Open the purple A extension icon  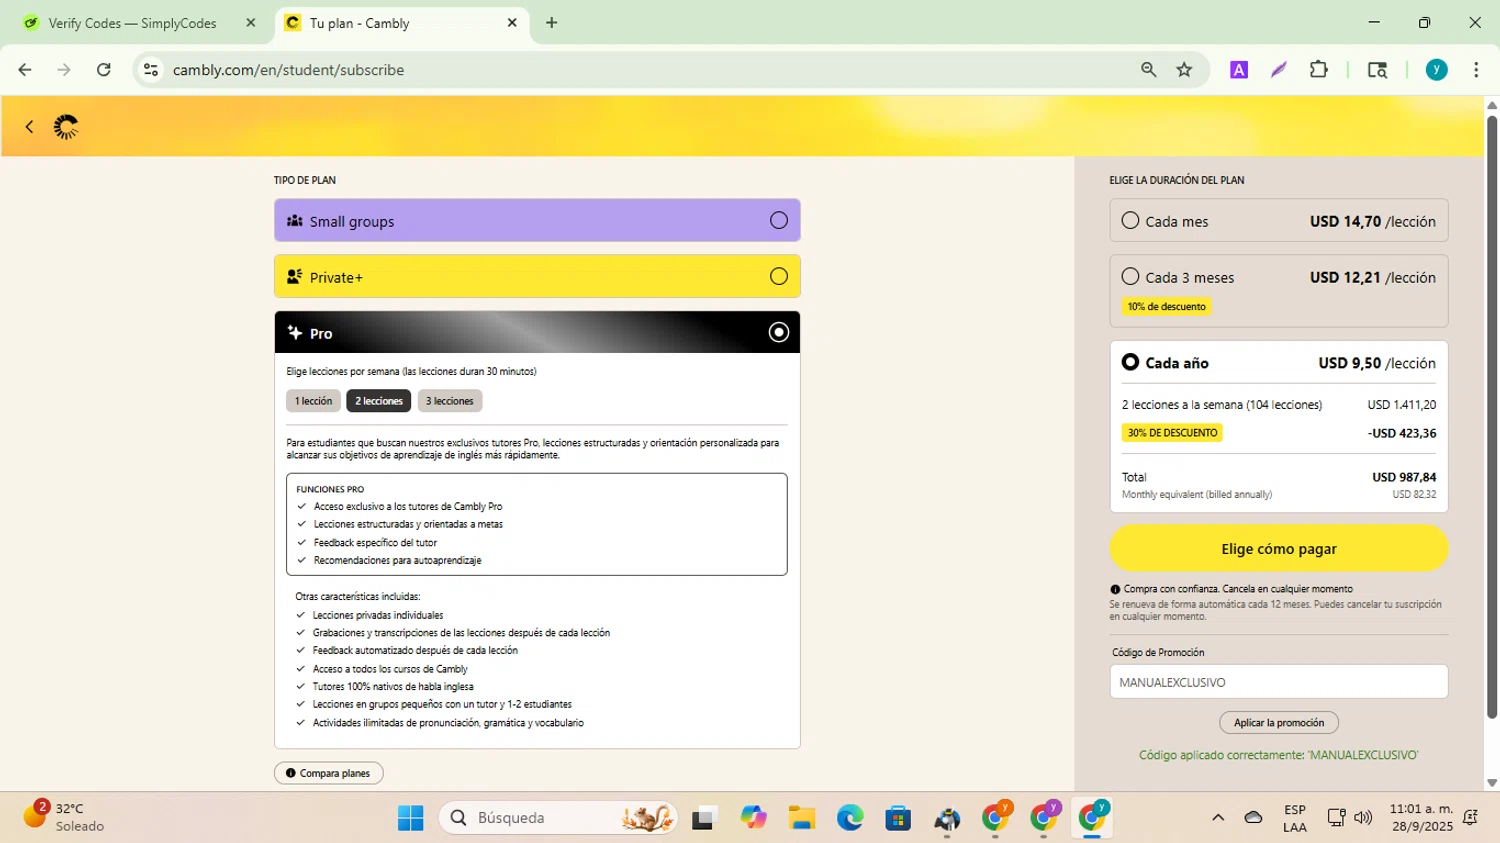click(1239, 70)
